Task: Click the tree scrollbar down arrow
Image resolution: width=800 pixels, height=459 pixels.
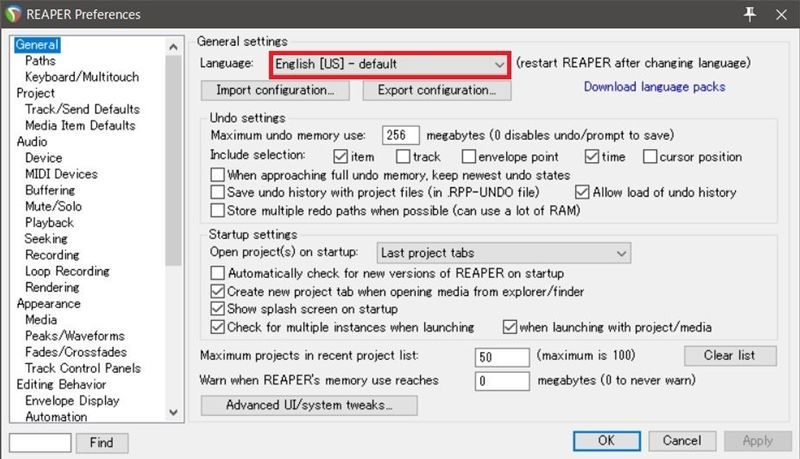Action: tap(173, 412)
